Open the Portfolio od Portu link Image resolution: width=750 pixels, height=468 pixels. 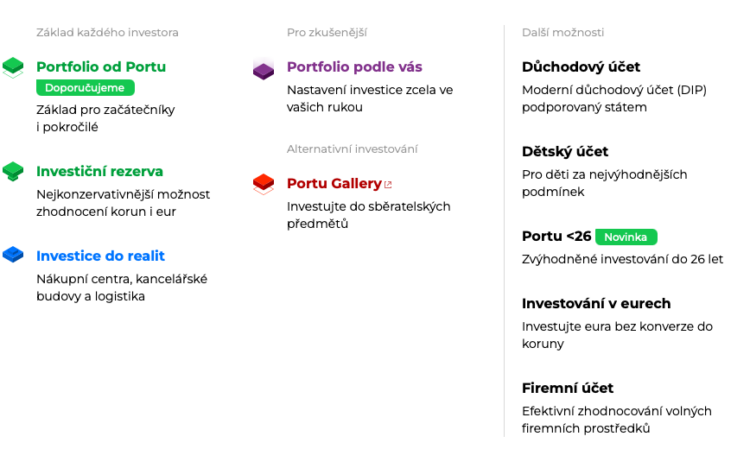(101, 67)
